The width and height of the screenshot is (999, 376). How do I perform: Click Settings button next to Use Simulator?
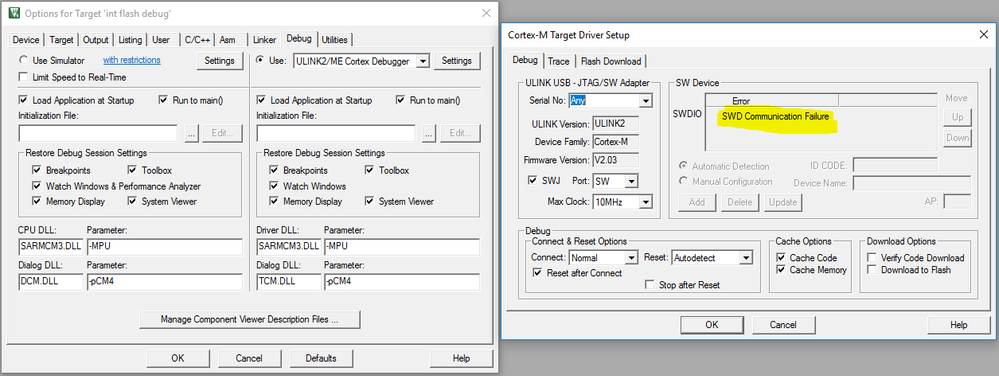(x=220, y=61)
